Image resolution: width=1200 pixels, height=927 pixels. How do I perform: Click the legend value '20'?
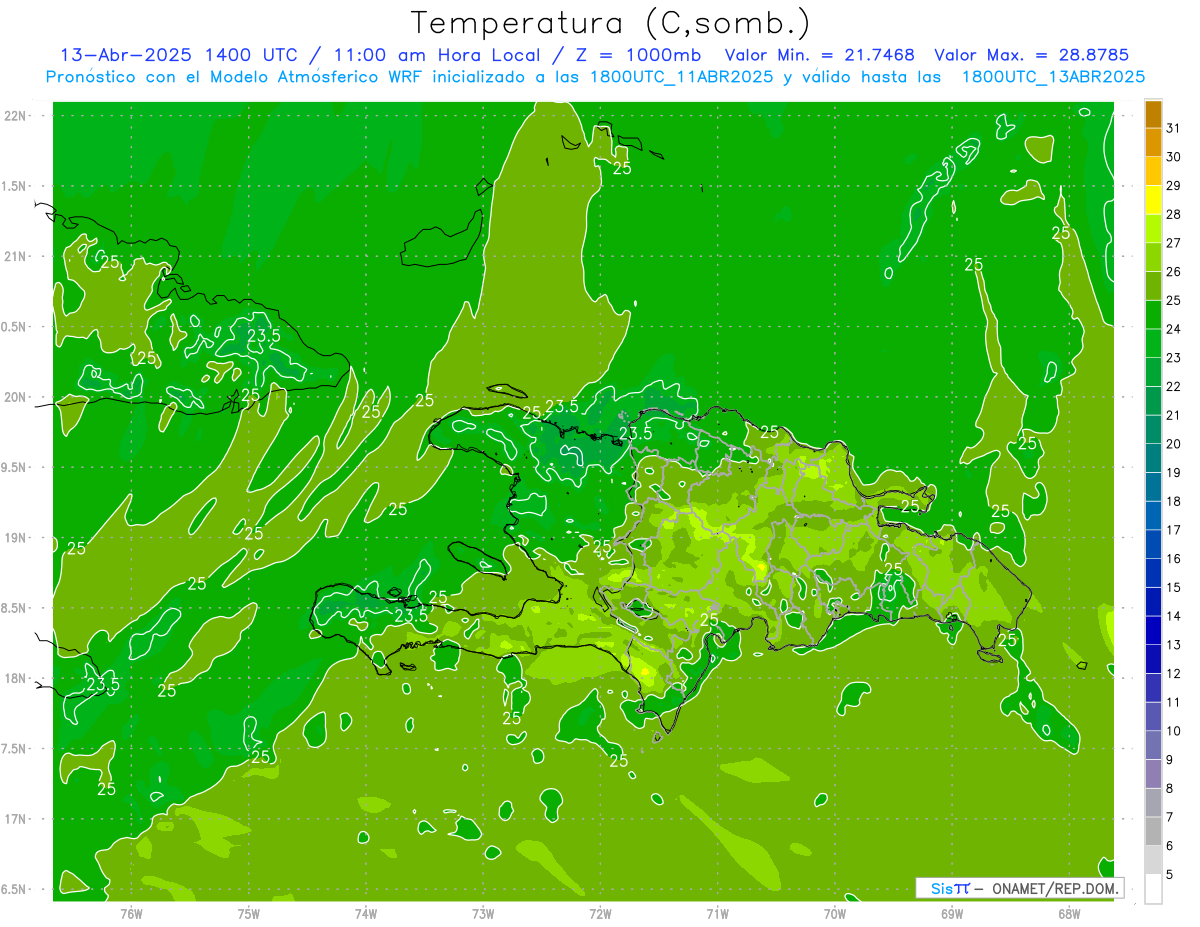[1174, 444]
